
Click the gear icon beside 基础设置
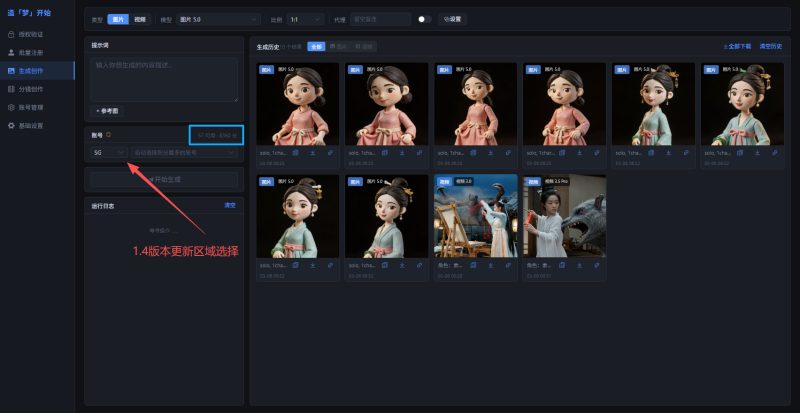[x=11, y=125]
